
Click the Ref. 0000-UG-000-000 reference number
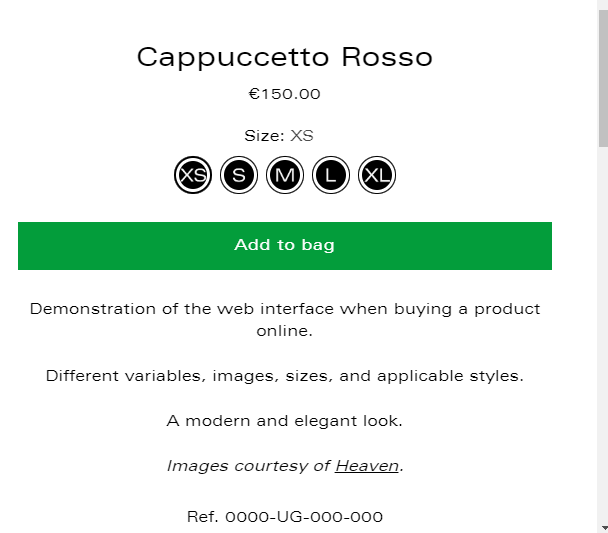pyautogui.click(x=285, y=517)
